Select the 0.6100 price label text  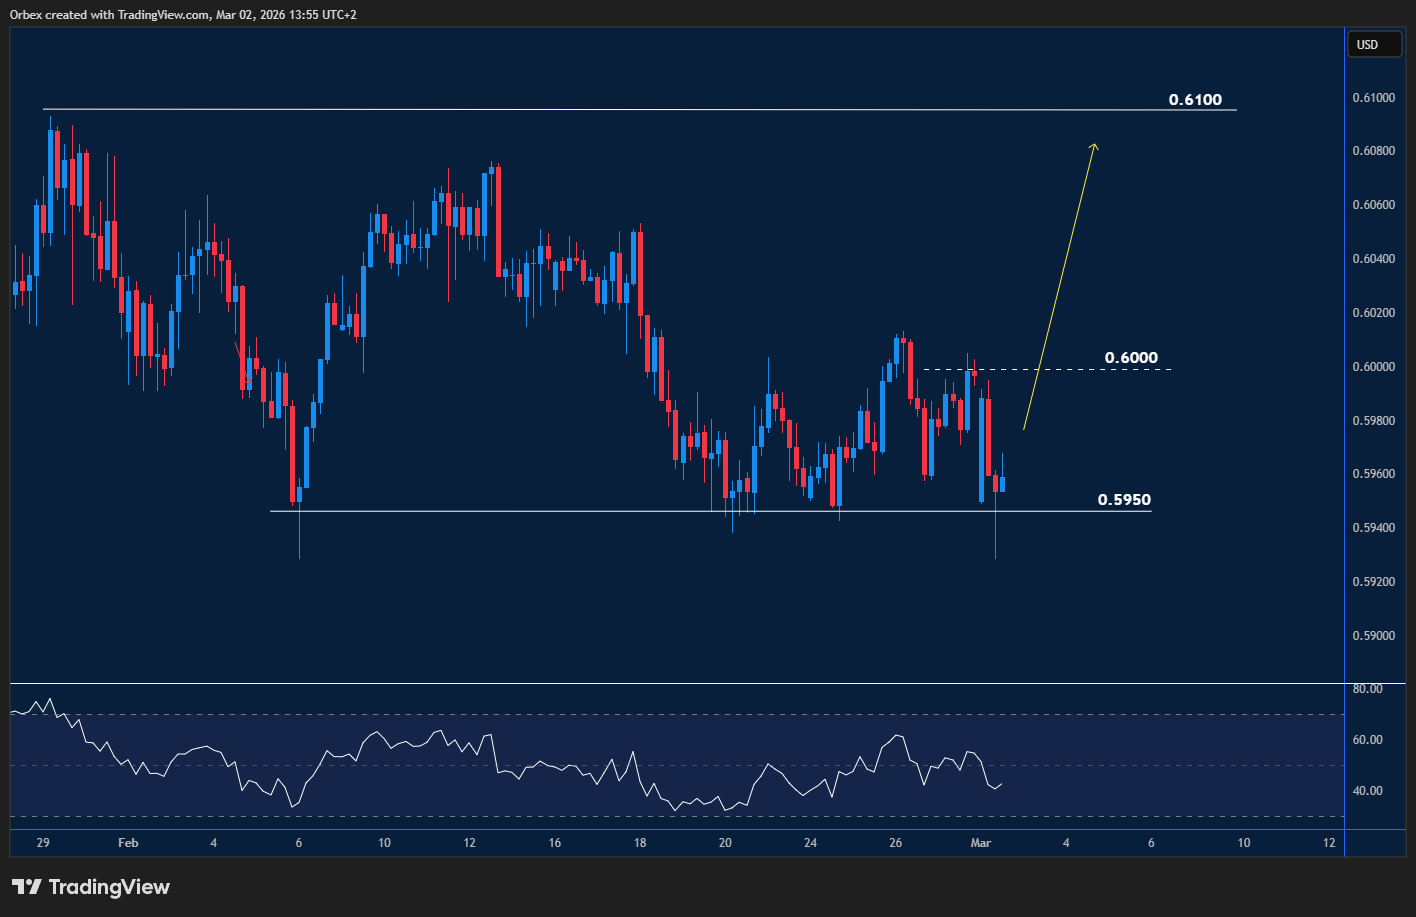(x=1196, y=99)
